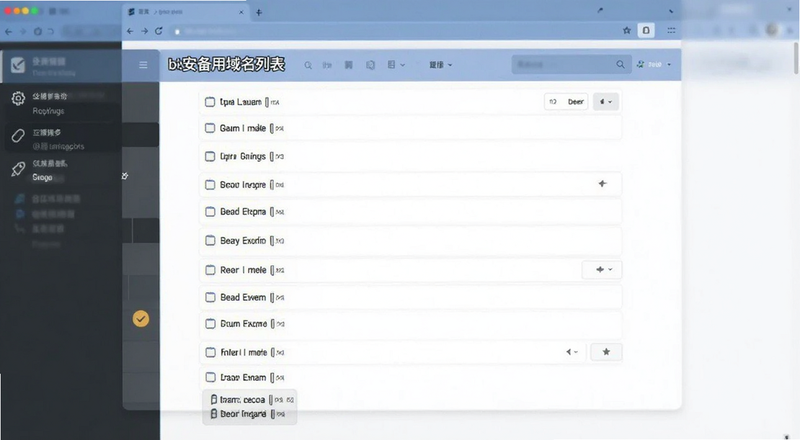Viewport: 800px width, 440px height.
Task: Open the arrow dropdown beside Deer button
Action: click(606, 102)
